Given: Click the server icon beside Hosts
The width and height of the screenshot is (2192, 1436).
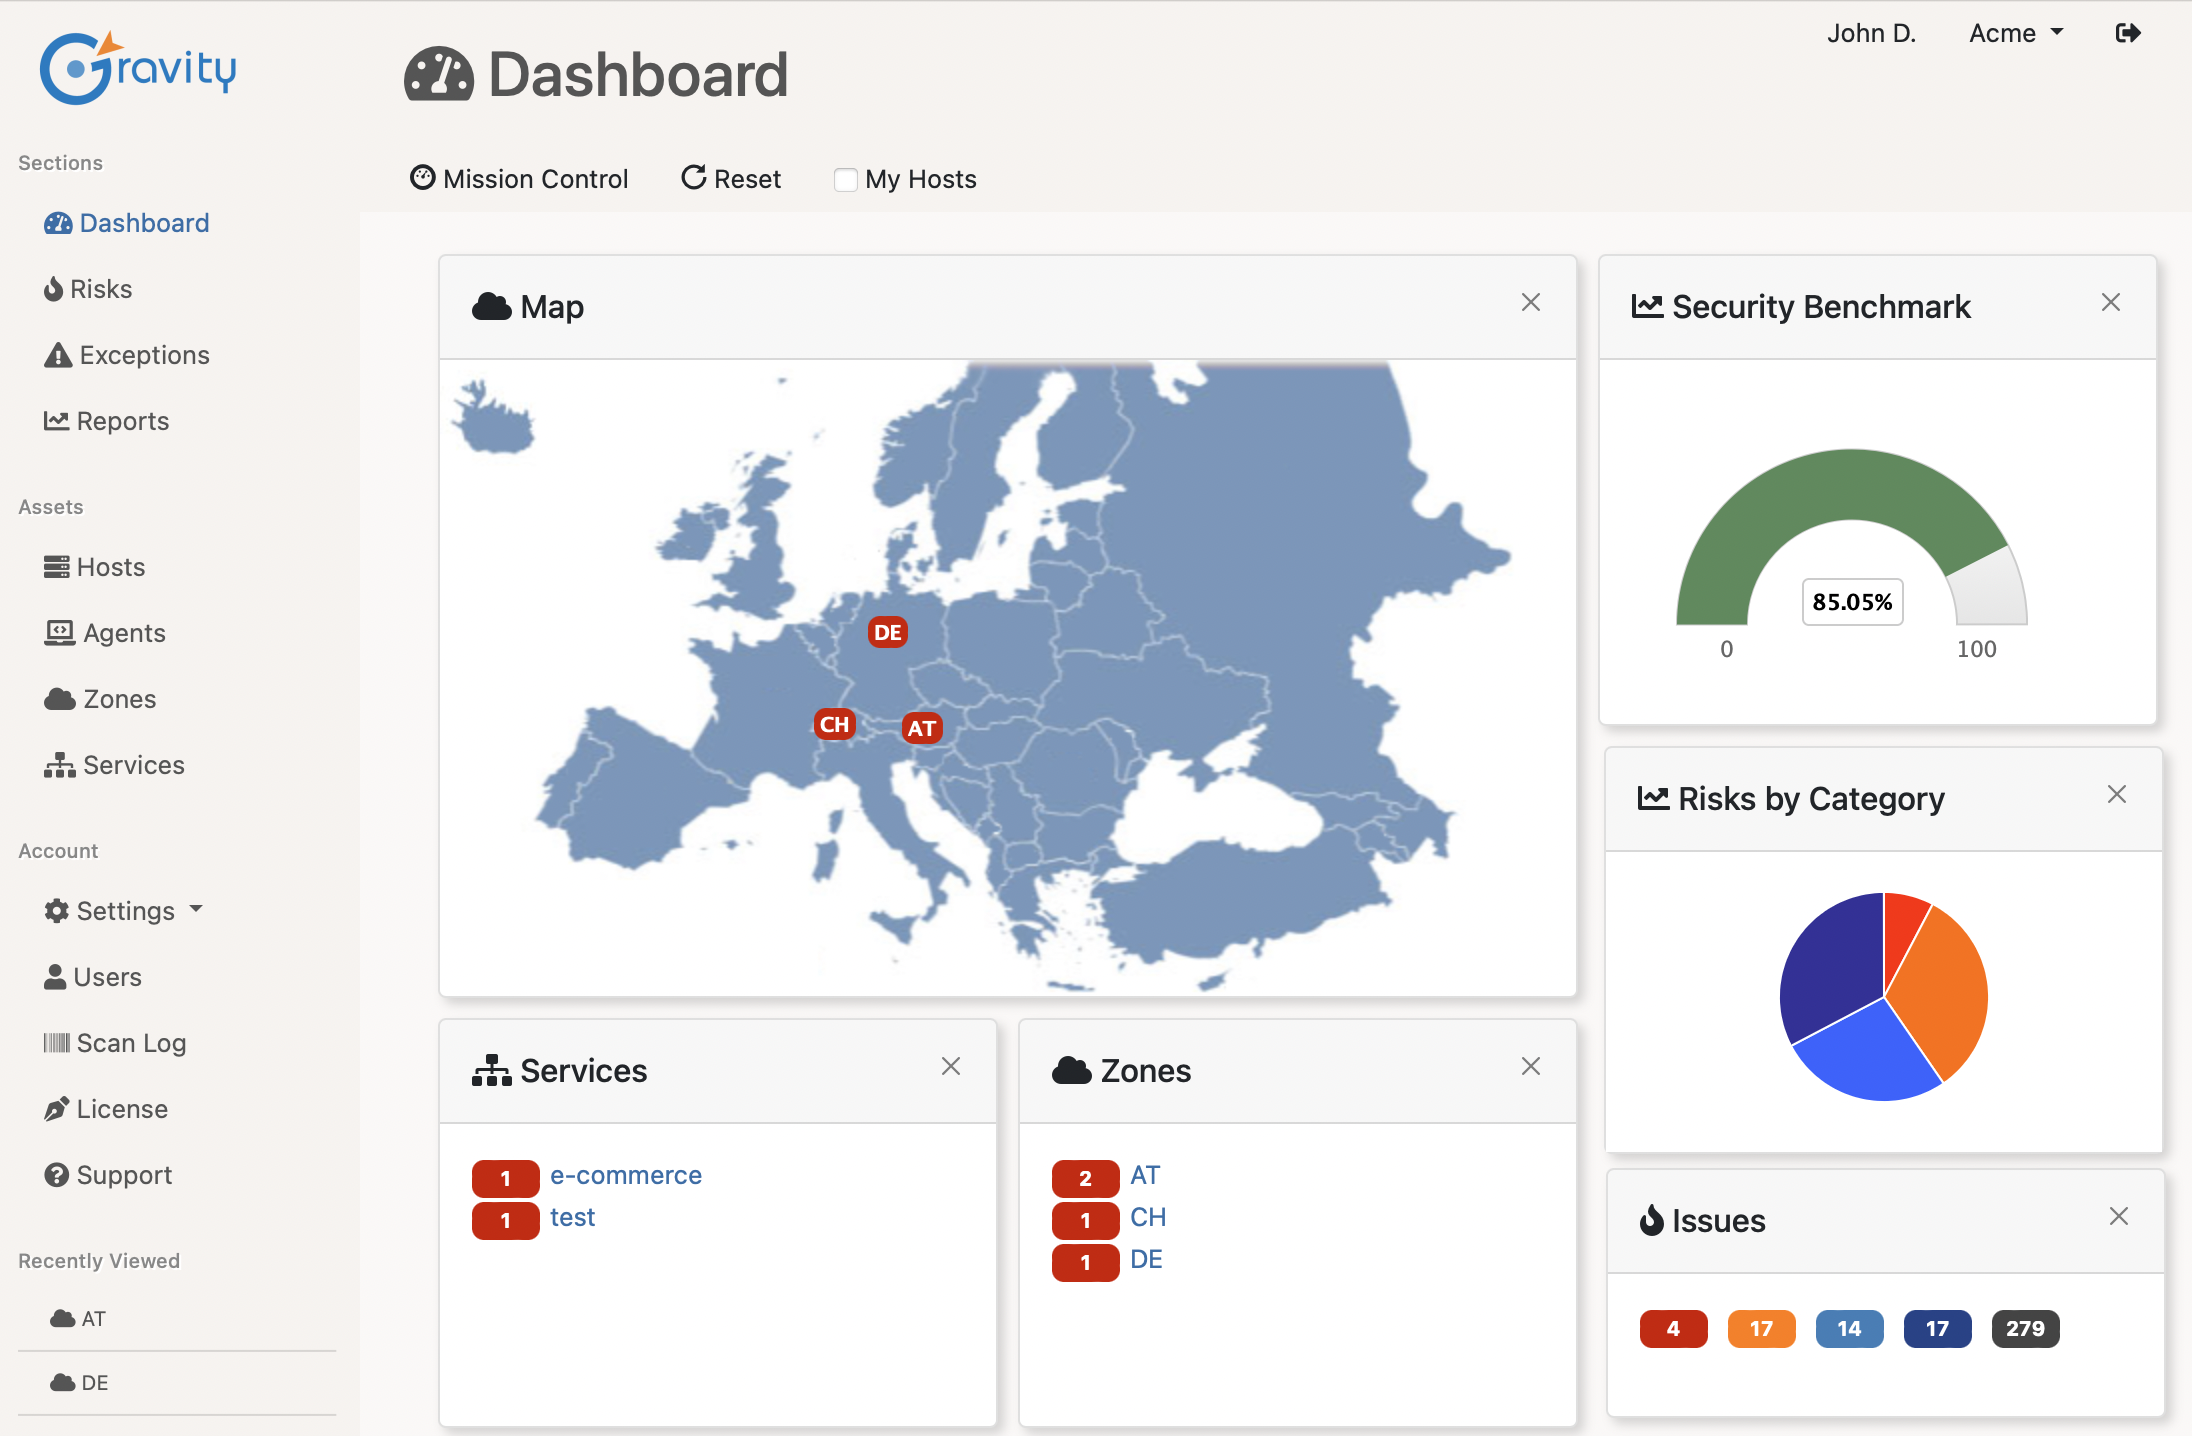Looking at the screenshot, I should [57, 567].
